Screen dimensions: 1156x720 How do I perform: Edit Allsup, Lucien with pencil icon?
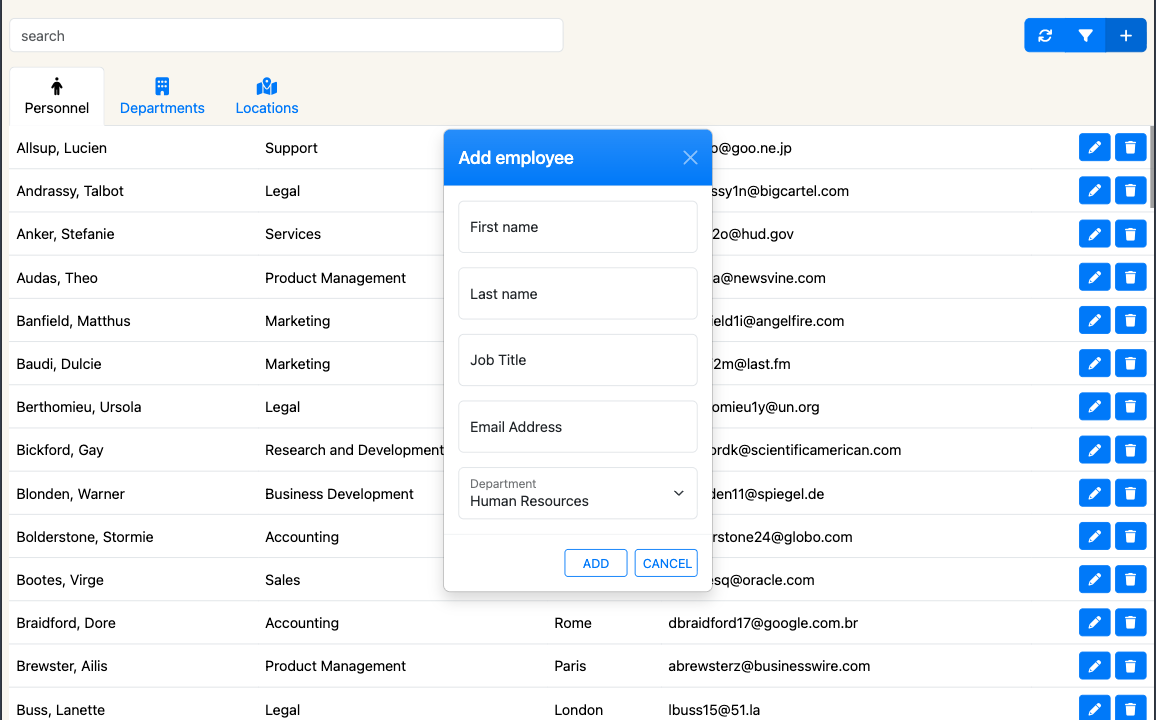(x=1094, y=147)
